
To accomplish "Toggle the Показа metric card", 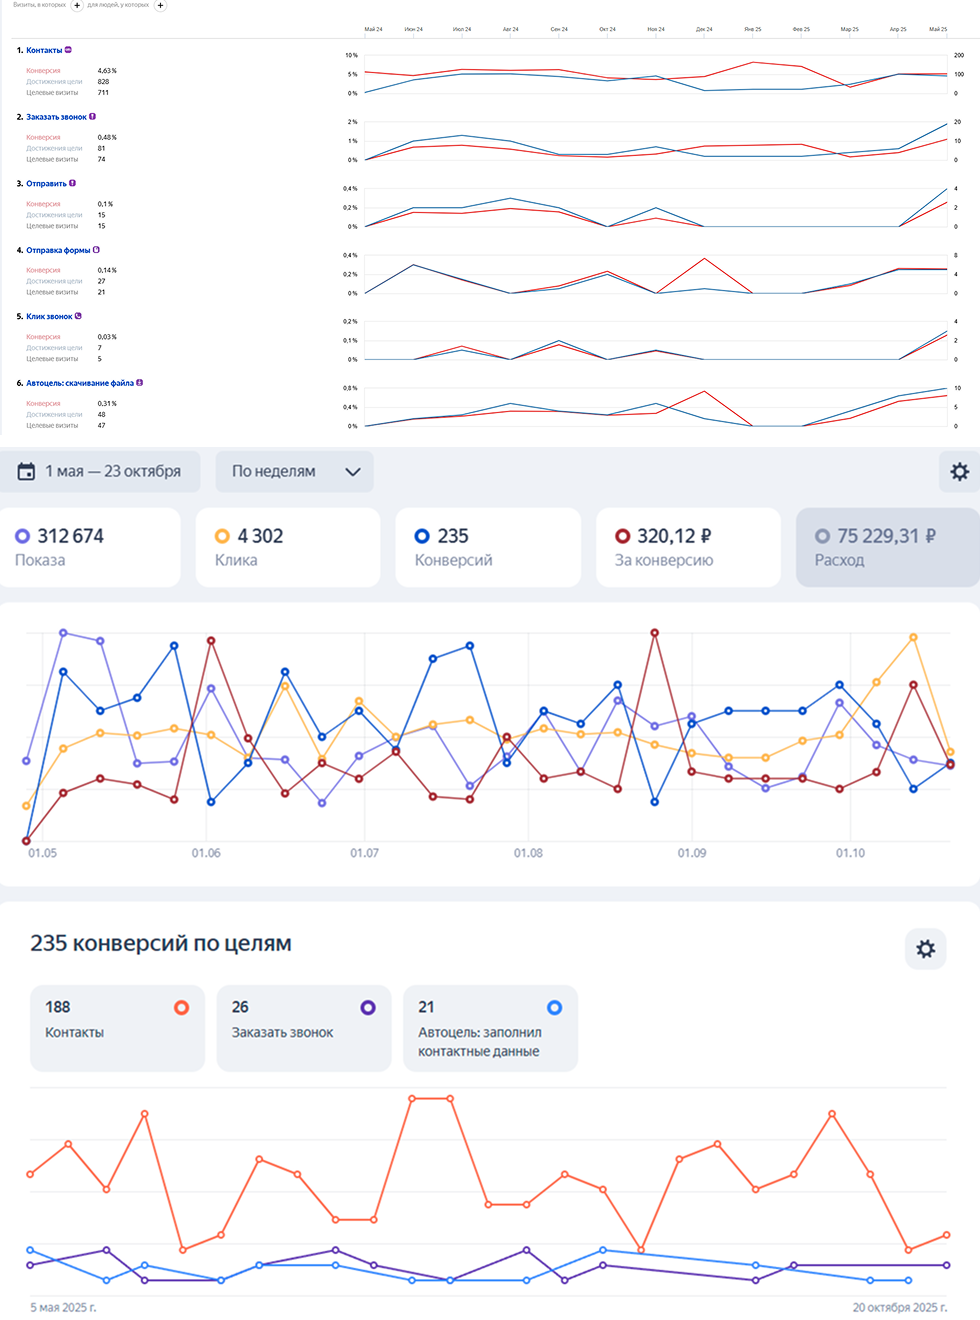I will (x=90, y=547).
